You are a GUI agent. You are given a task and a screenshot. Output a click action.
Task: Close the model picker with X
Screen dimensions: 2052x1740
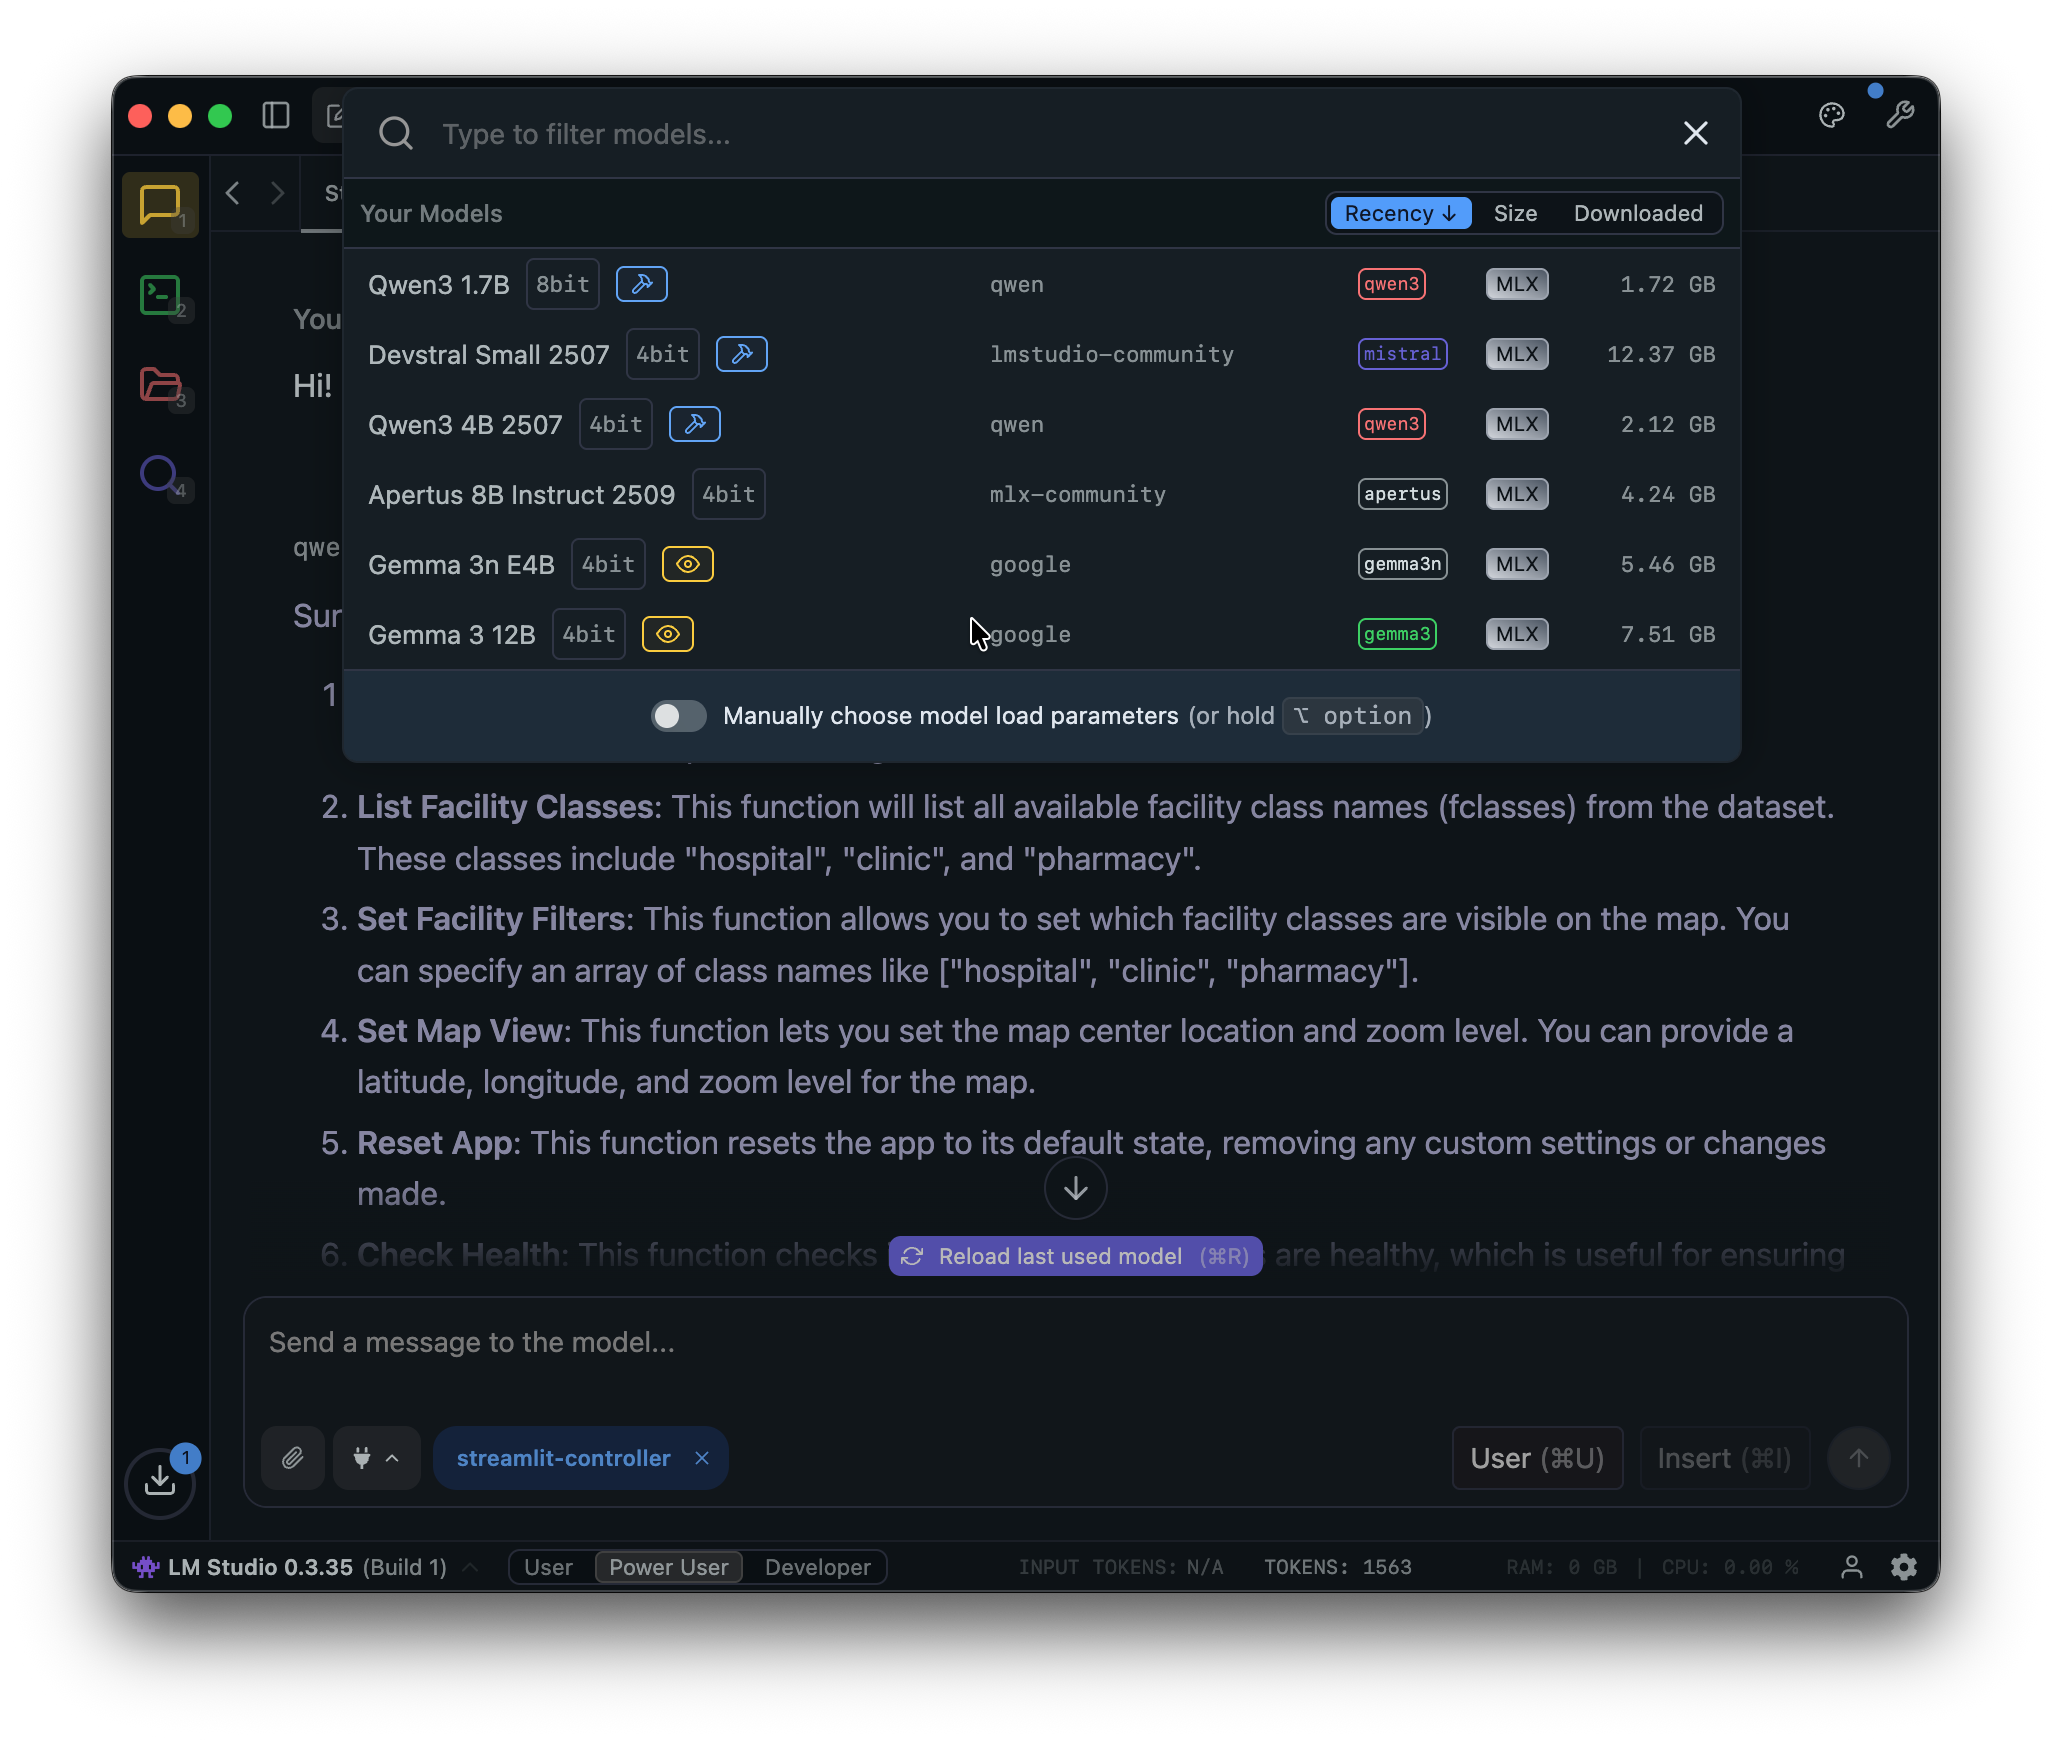pos(1695,133)
